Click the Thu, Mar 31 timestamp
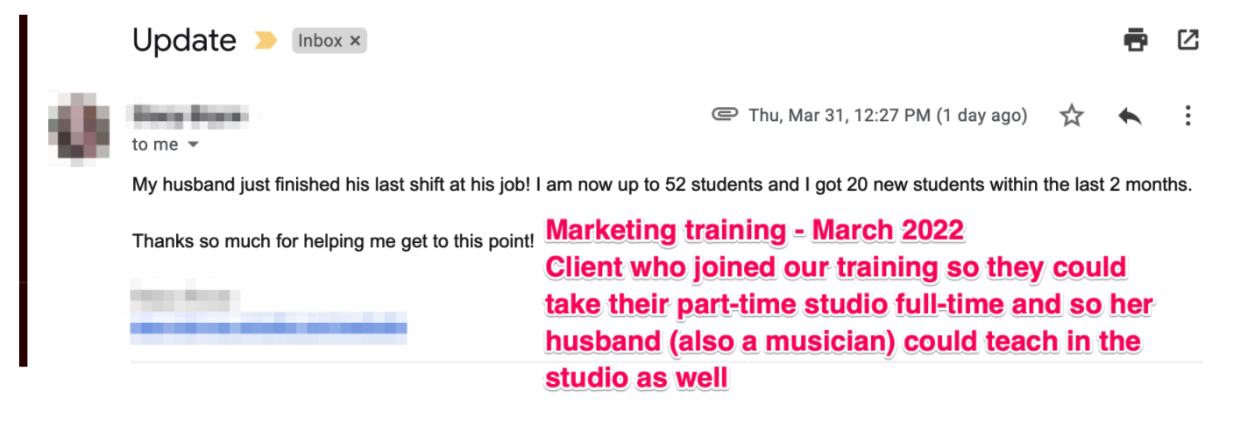 click(x=887, y=116)
